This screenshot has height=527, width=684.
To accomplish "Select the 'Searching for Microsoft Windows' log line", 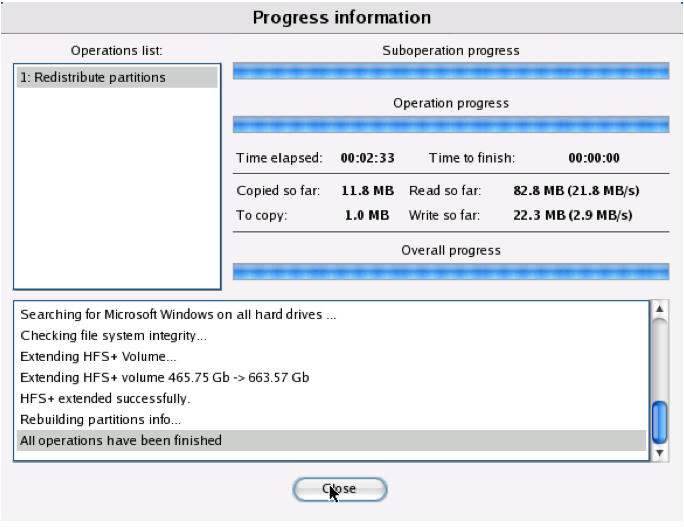I will [x=177, y=314].
